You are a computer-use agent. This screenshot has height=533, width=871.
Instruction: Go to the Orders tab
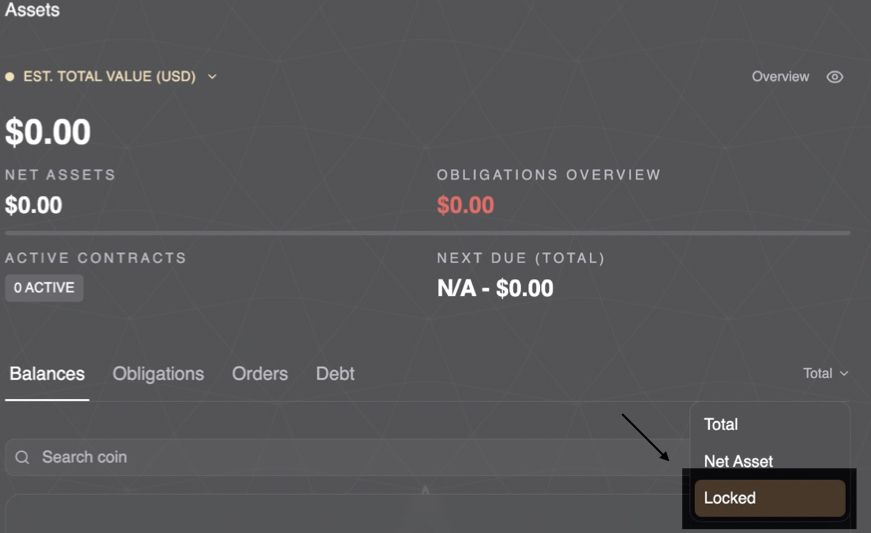click(260, 374)
